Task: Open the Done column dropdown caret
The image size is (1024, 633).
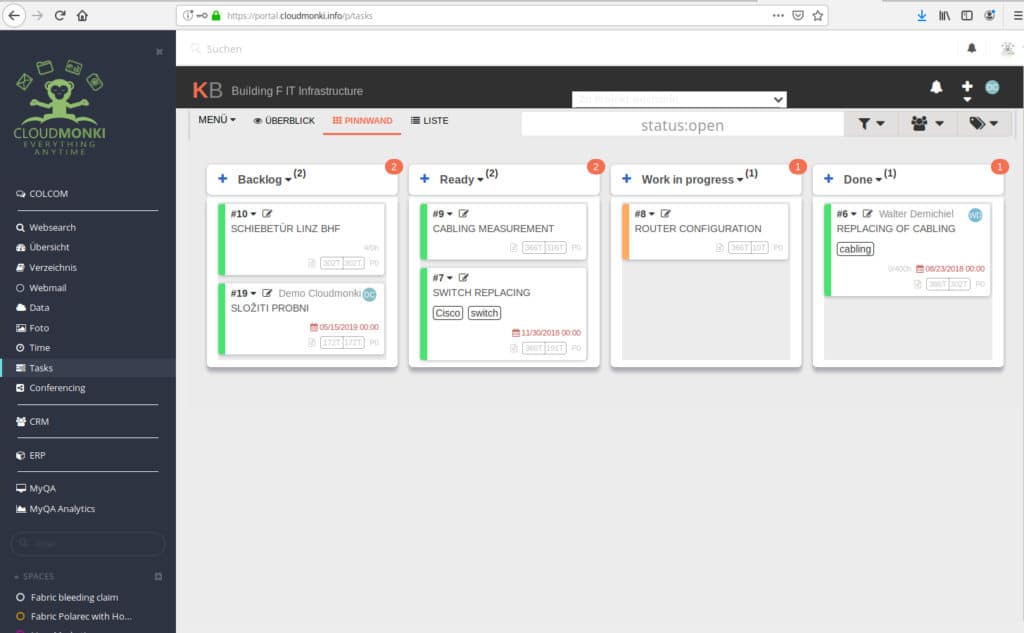Action: point(878,180)
